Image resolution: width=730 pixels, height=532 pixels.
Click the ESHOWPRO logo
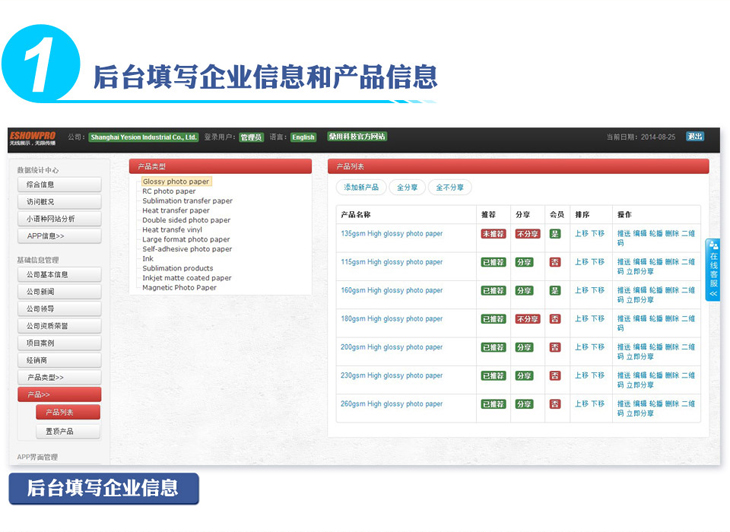point(32,135)
